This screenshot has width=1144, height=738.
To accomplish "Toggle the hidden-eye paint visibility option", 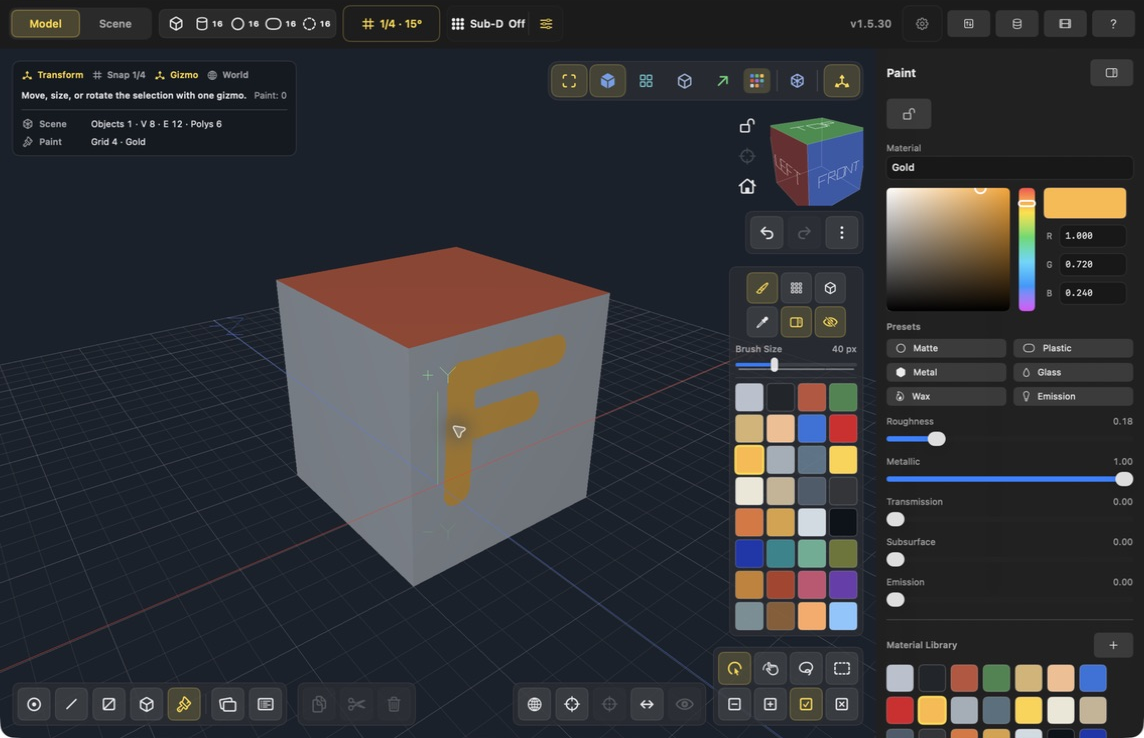I will [x=830, y=322].
